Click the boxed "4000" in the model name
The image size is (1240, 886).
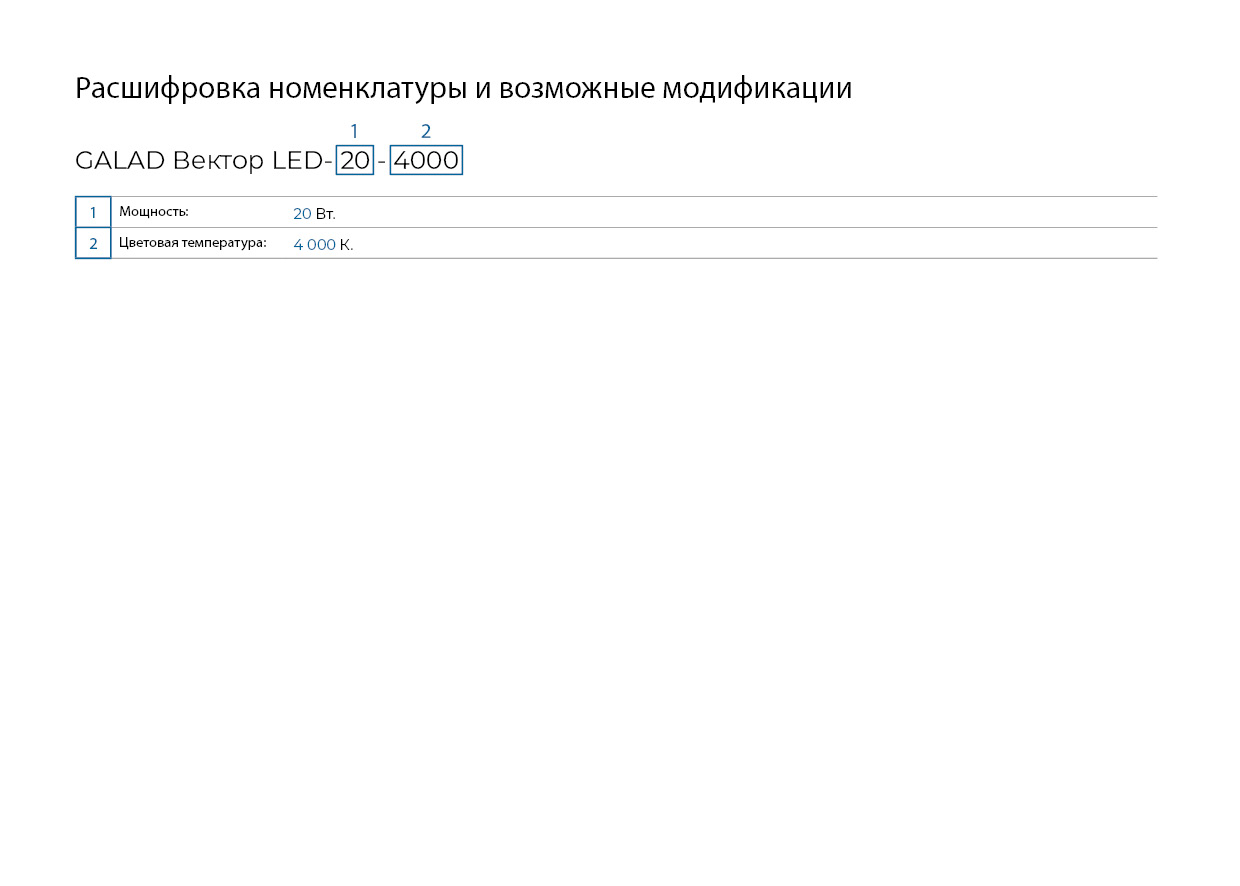426,160
